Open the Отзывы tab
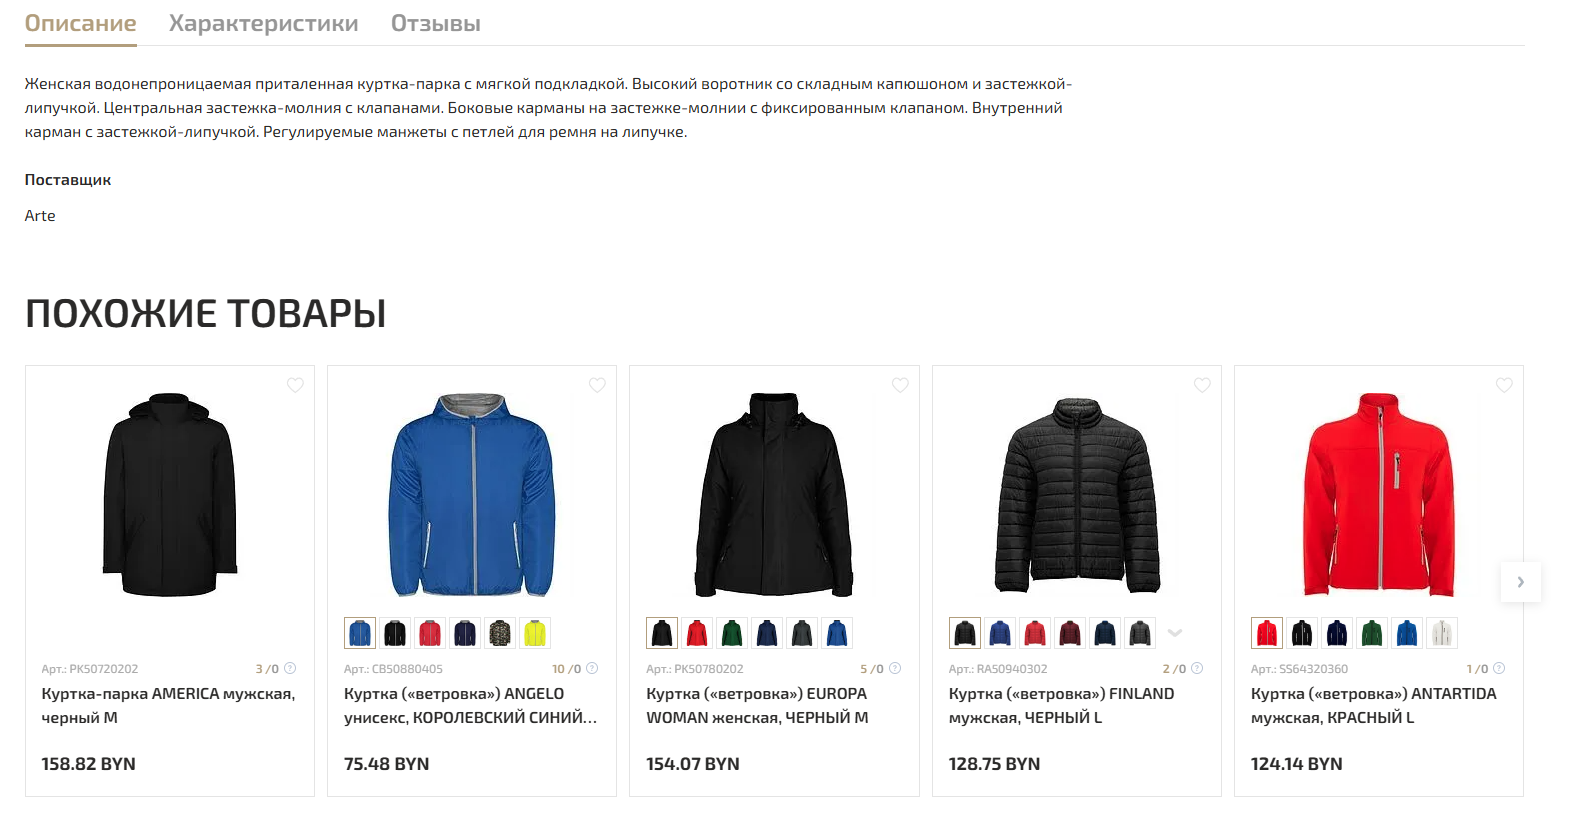This screenshot has width=1575, height=814. pos(436,23)
